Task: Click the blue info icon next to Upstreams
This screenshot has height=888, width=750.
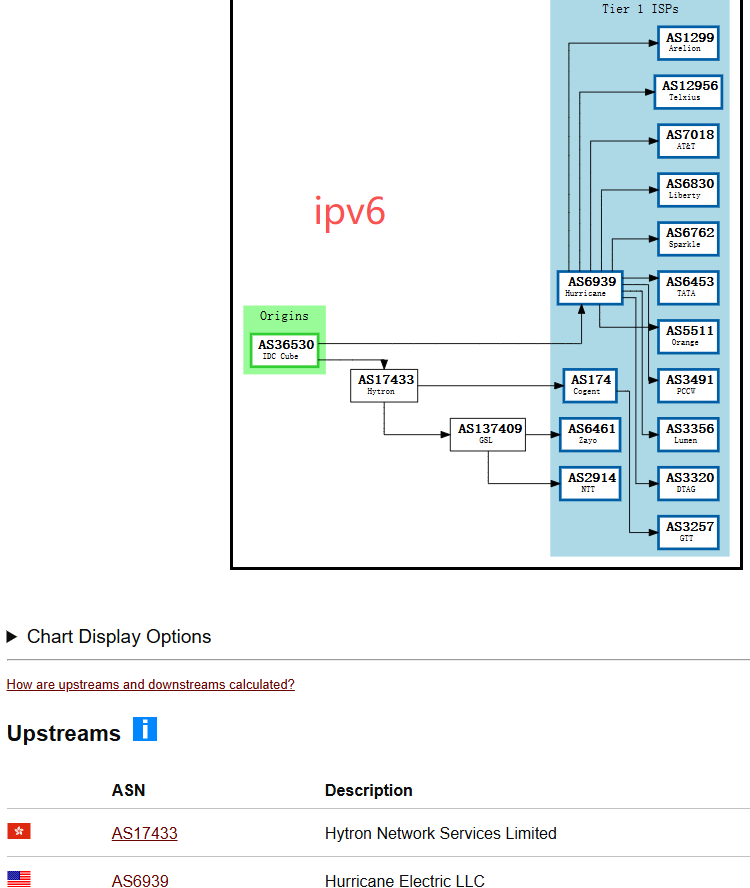Action: click(x=145, y=729)
